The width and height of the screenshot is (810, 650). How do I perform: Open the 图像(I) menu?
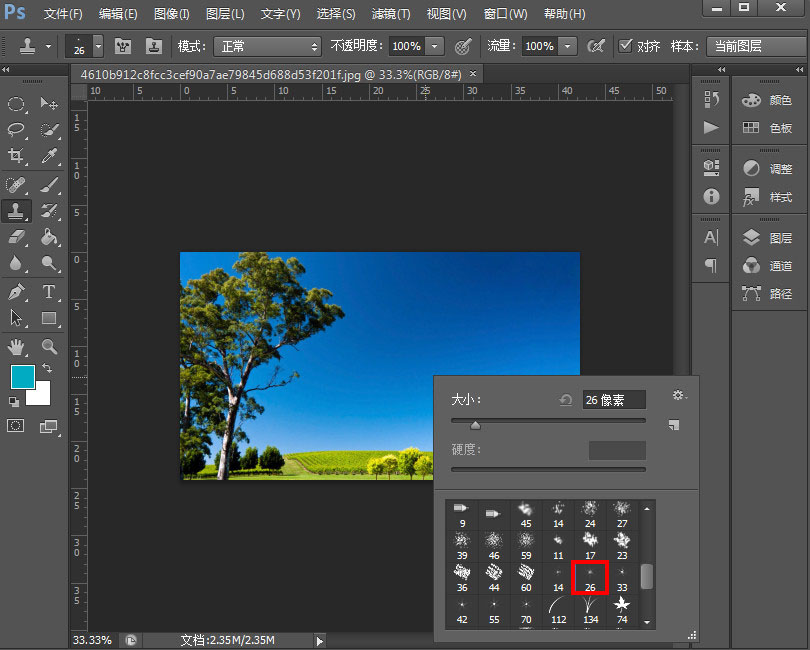point(172,14)
